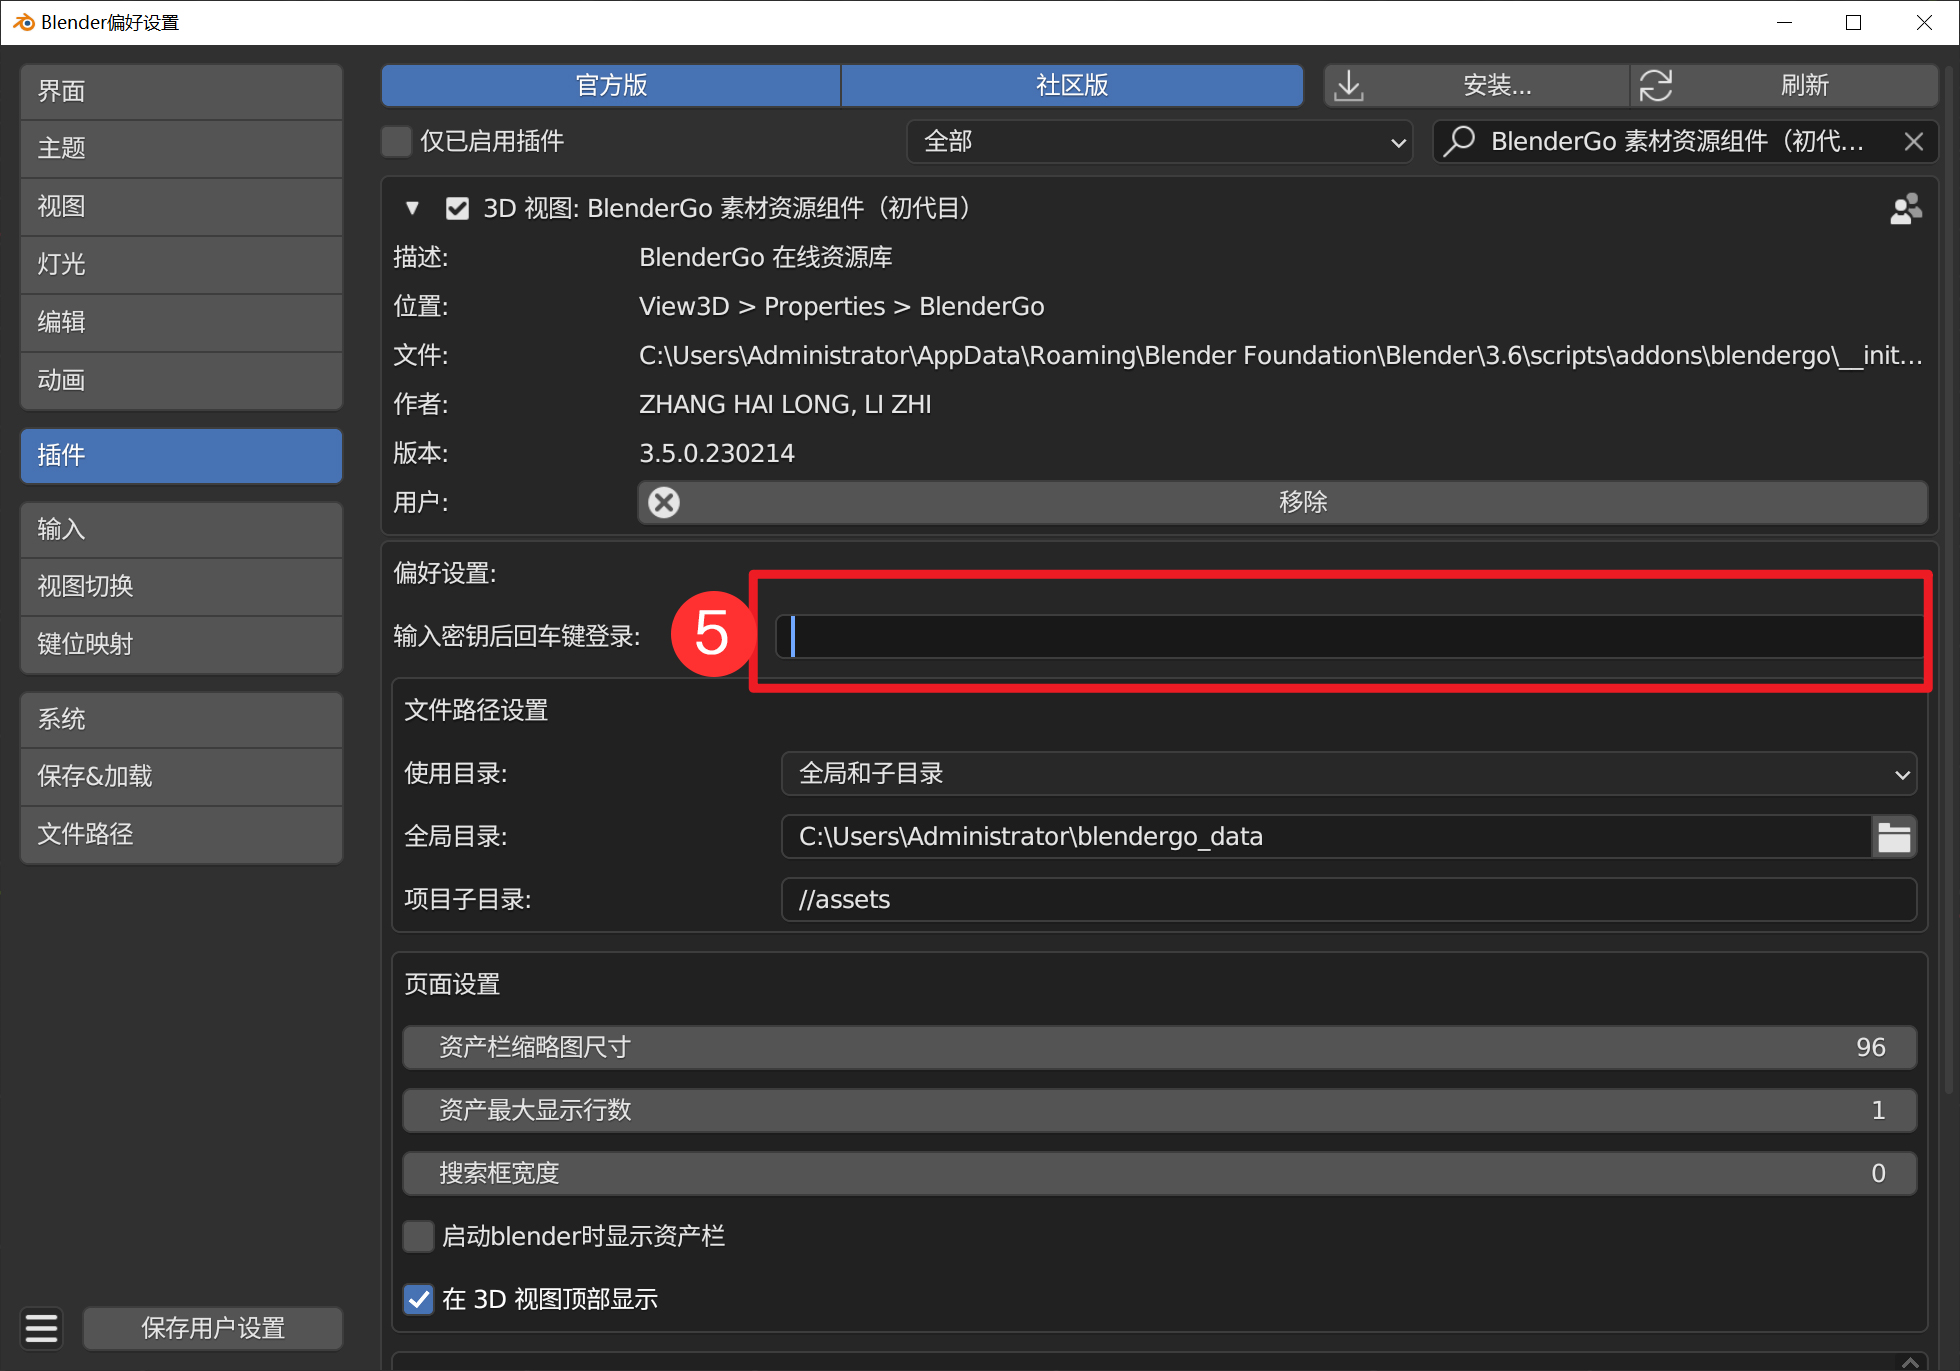1960x1371 pixels.
Task: Clear the add-on search text
Action: click(x=1913, y=142)
